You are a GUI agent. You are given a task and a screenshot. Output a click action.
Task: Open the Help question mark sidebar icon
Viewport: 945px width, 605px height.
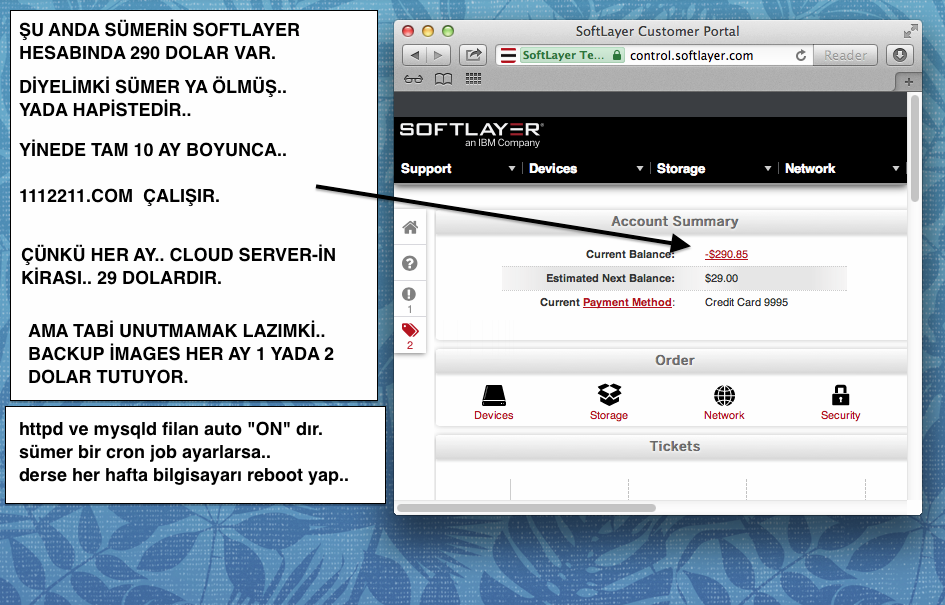(410, 263)
